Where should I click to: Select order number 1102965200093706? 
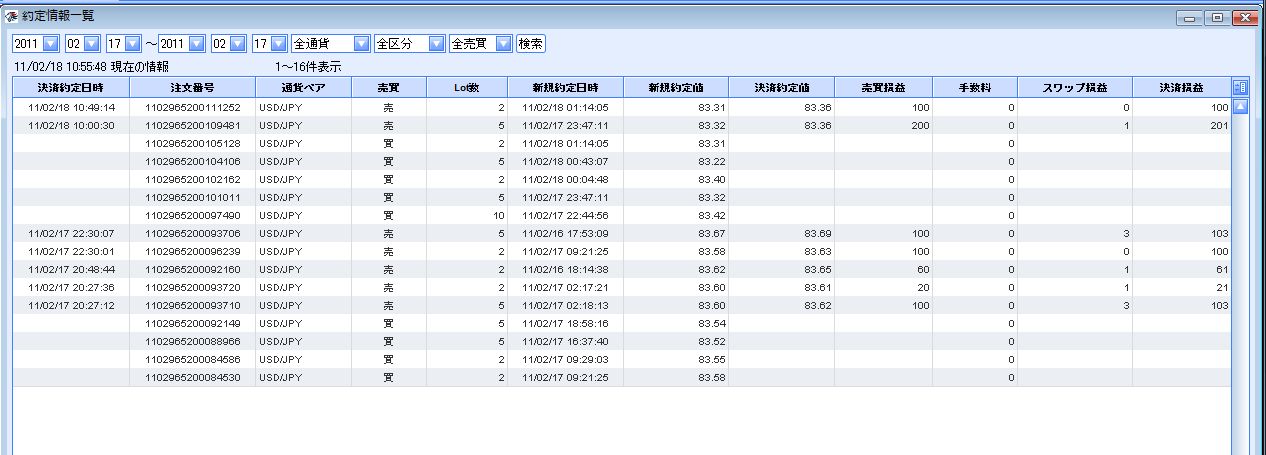coord(193,233)
